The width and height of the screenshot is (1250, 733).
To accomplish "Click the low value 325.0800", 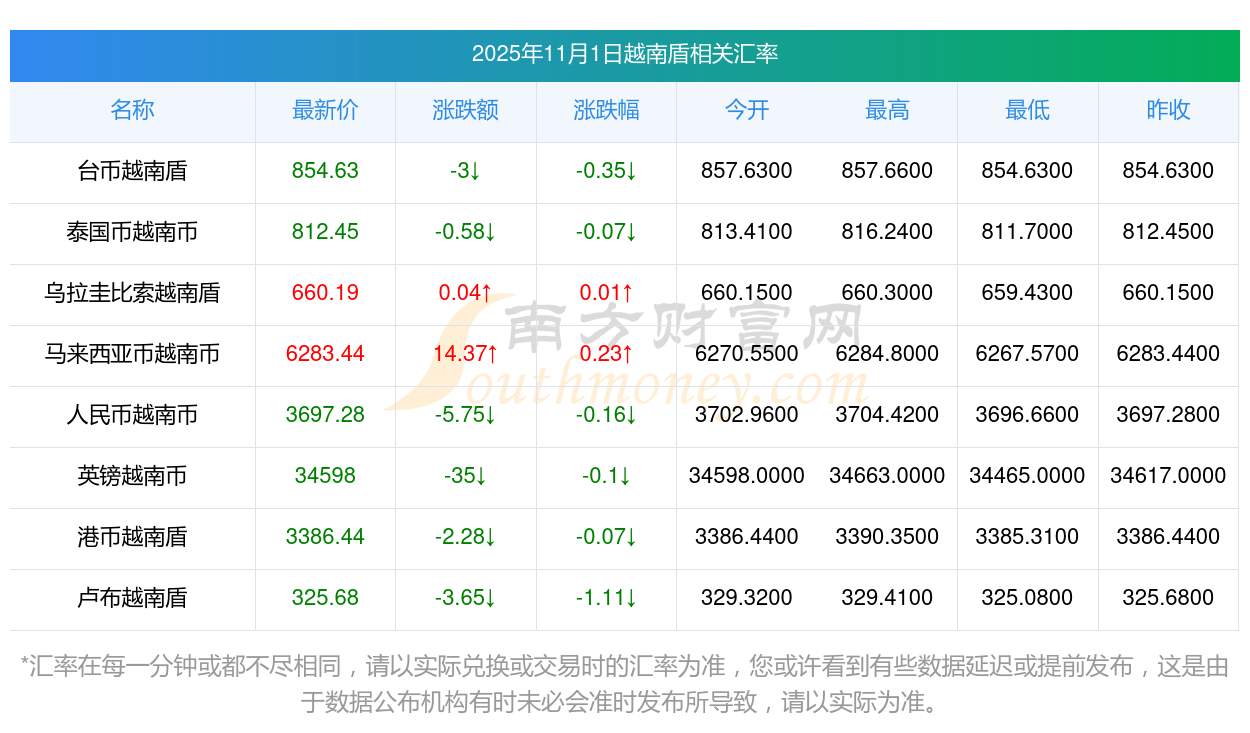I will [x=1027, y=598].
